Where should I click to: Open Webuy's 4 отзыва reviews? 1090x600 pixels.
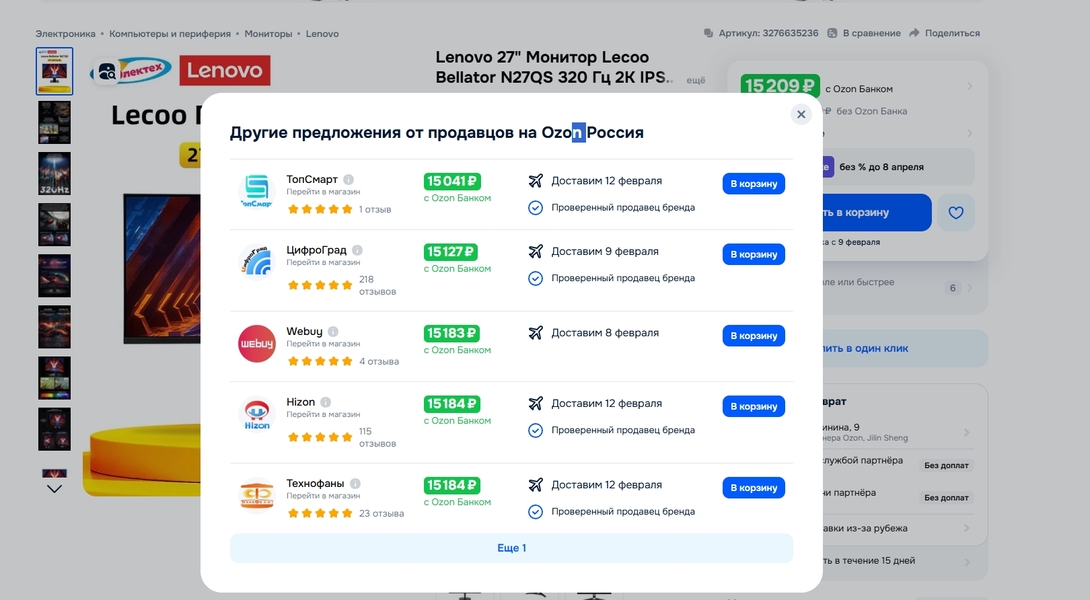pyautogui.click(x=379, y=362)
